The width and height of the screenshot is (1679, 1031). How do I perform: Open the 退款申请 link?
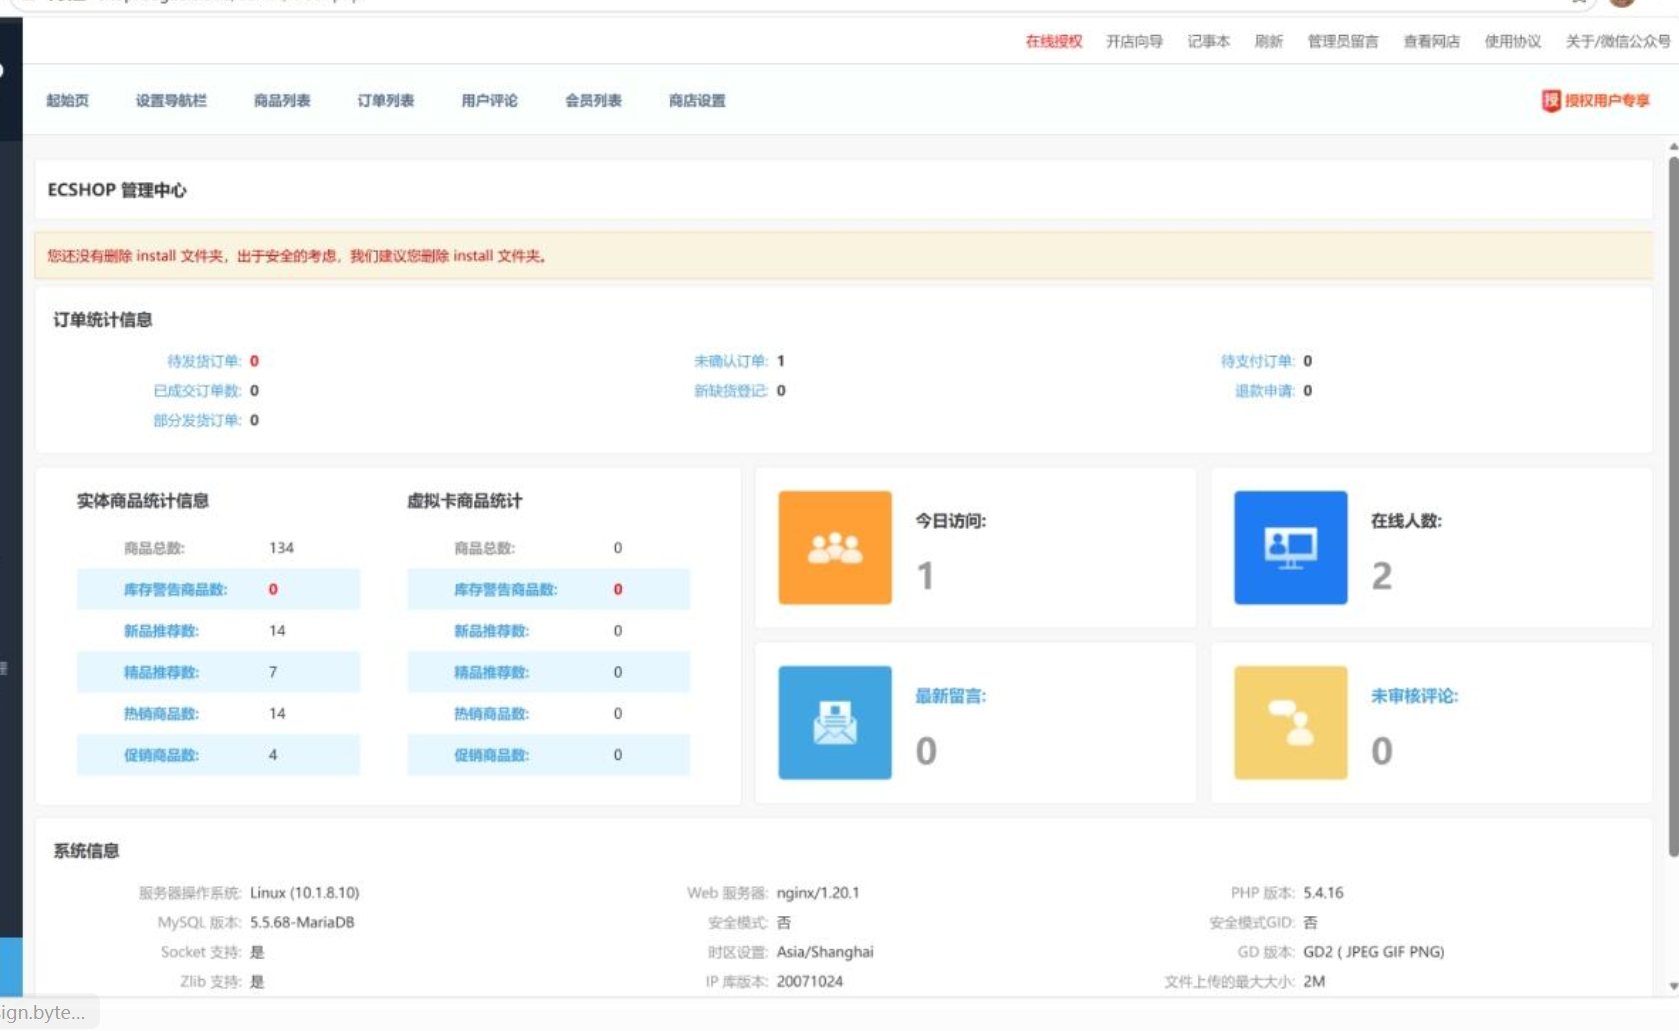click(x=1265, y=391)
